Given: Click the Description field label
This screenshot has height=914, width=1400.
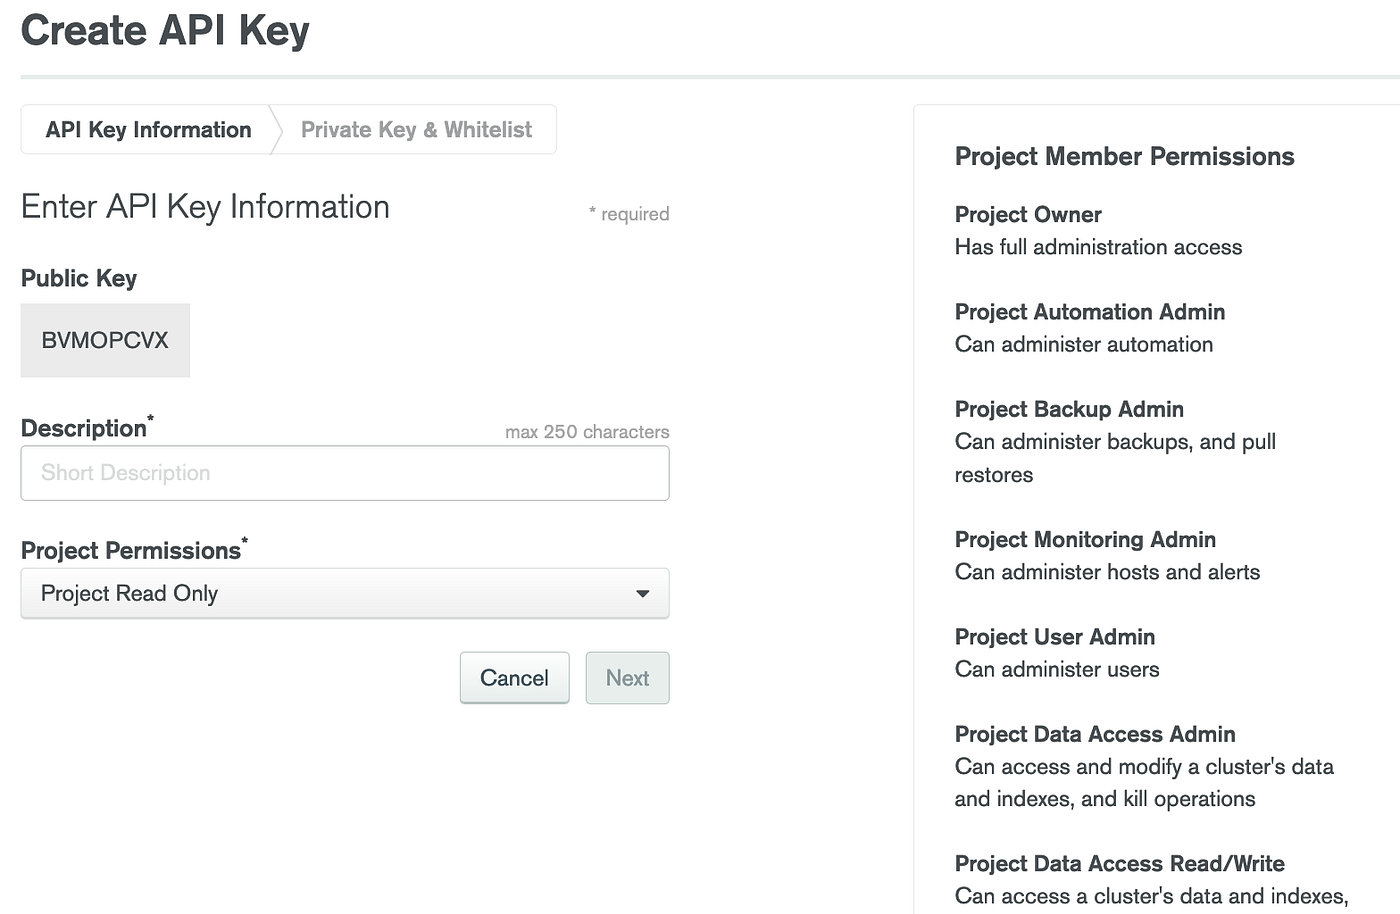Looking at the screenshot, I should coord(84,429).
